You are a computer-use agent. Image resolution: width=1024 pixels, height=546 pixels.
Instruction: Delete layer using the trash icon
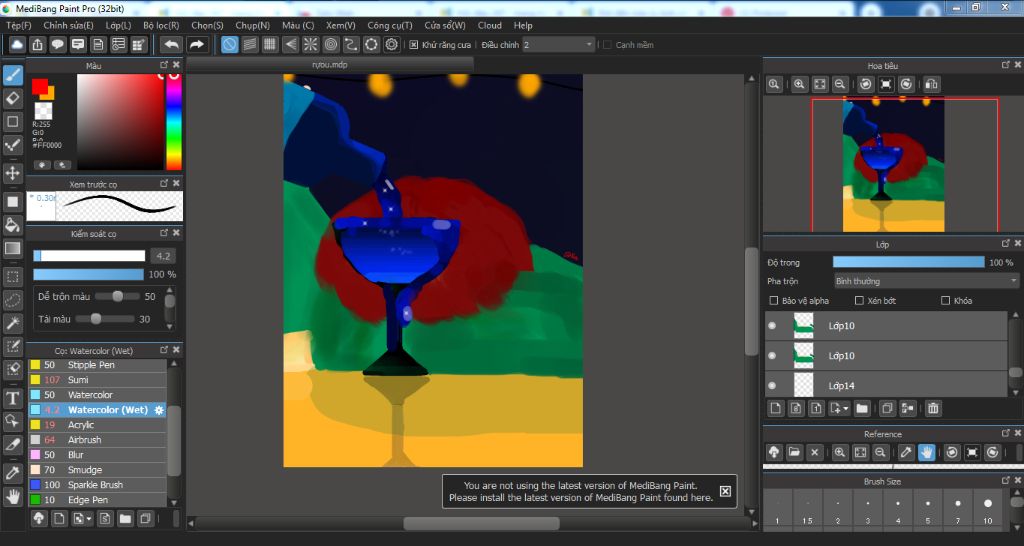coord(932,408)
